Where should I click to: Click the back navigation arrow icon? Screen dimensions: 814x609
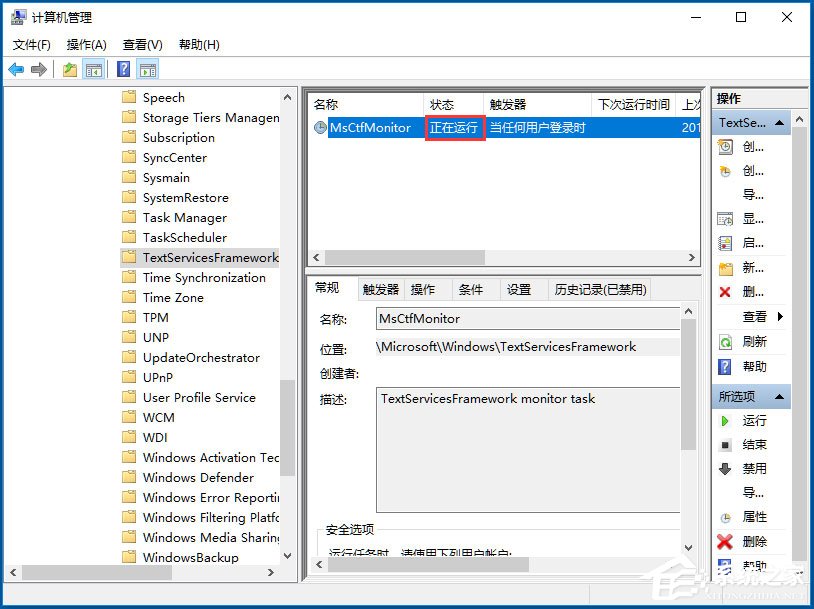tap(14, 68)
